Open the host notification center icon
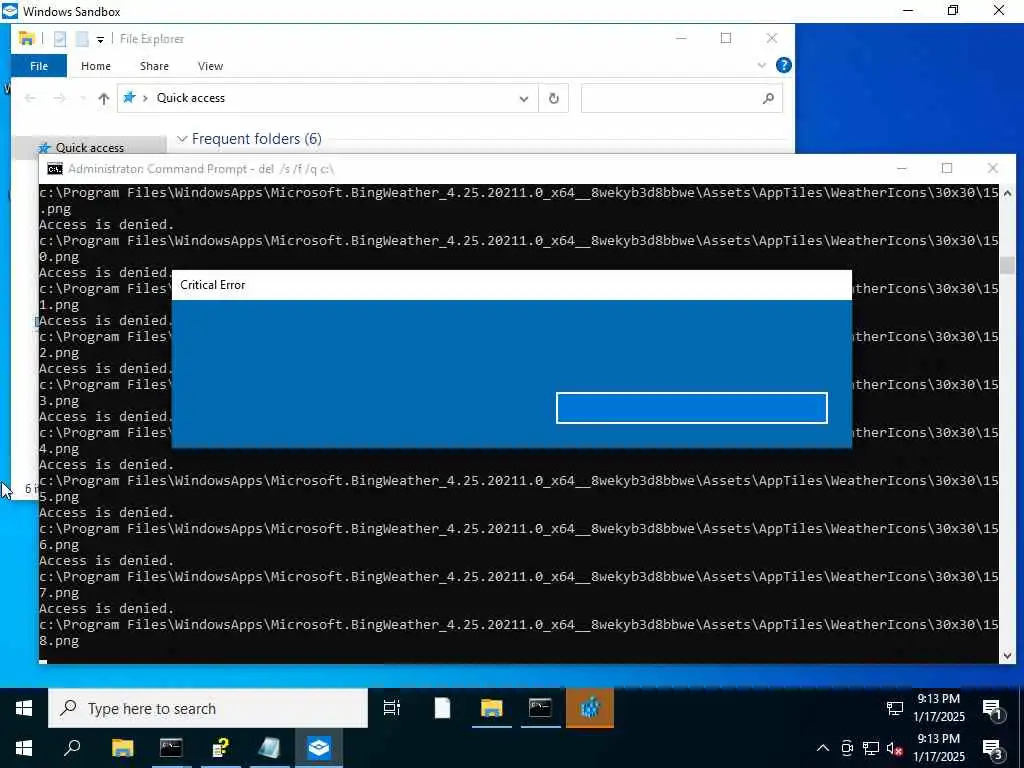 993,750
